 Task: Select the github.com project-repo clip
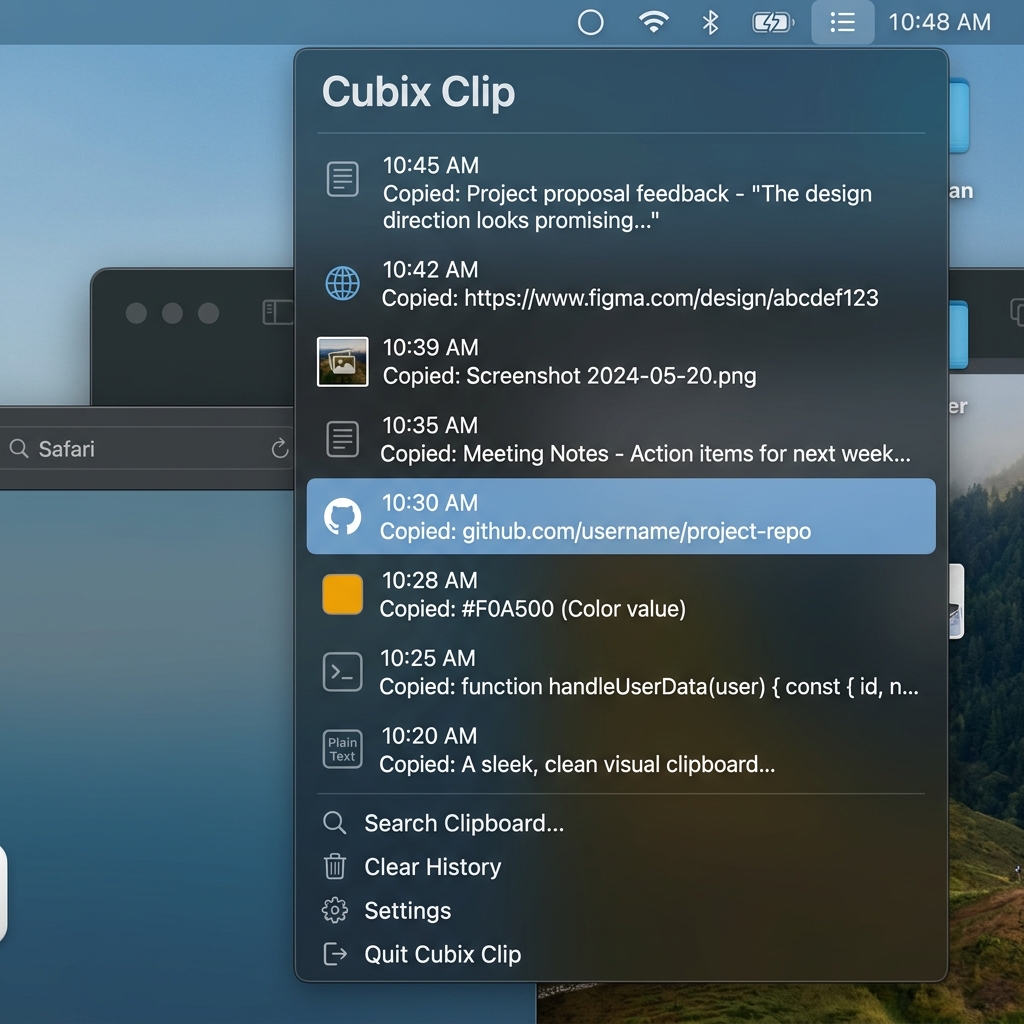[x=621, y=517]
